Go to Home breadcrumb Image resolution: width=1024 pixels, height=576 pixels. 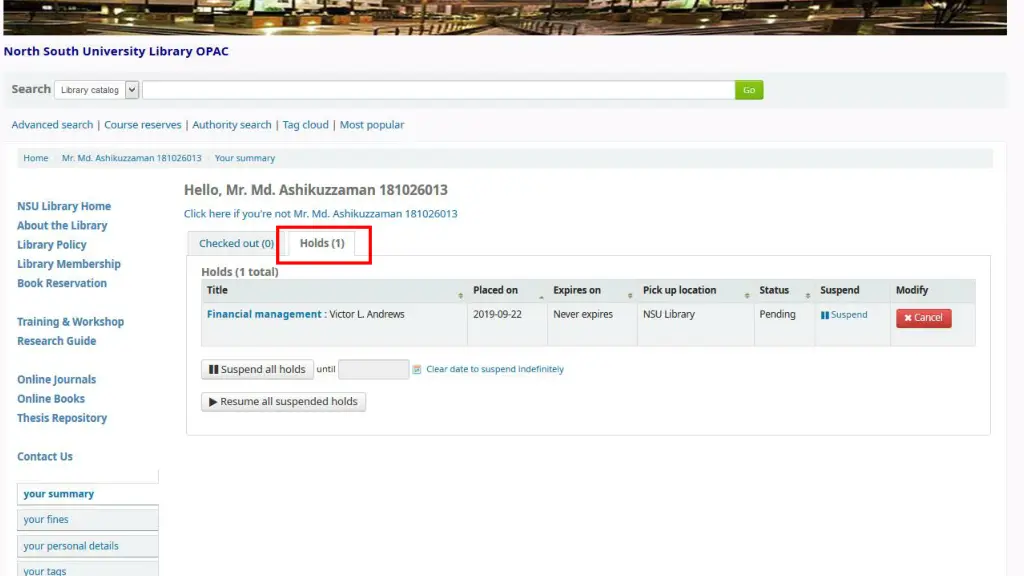coord(36,158)
